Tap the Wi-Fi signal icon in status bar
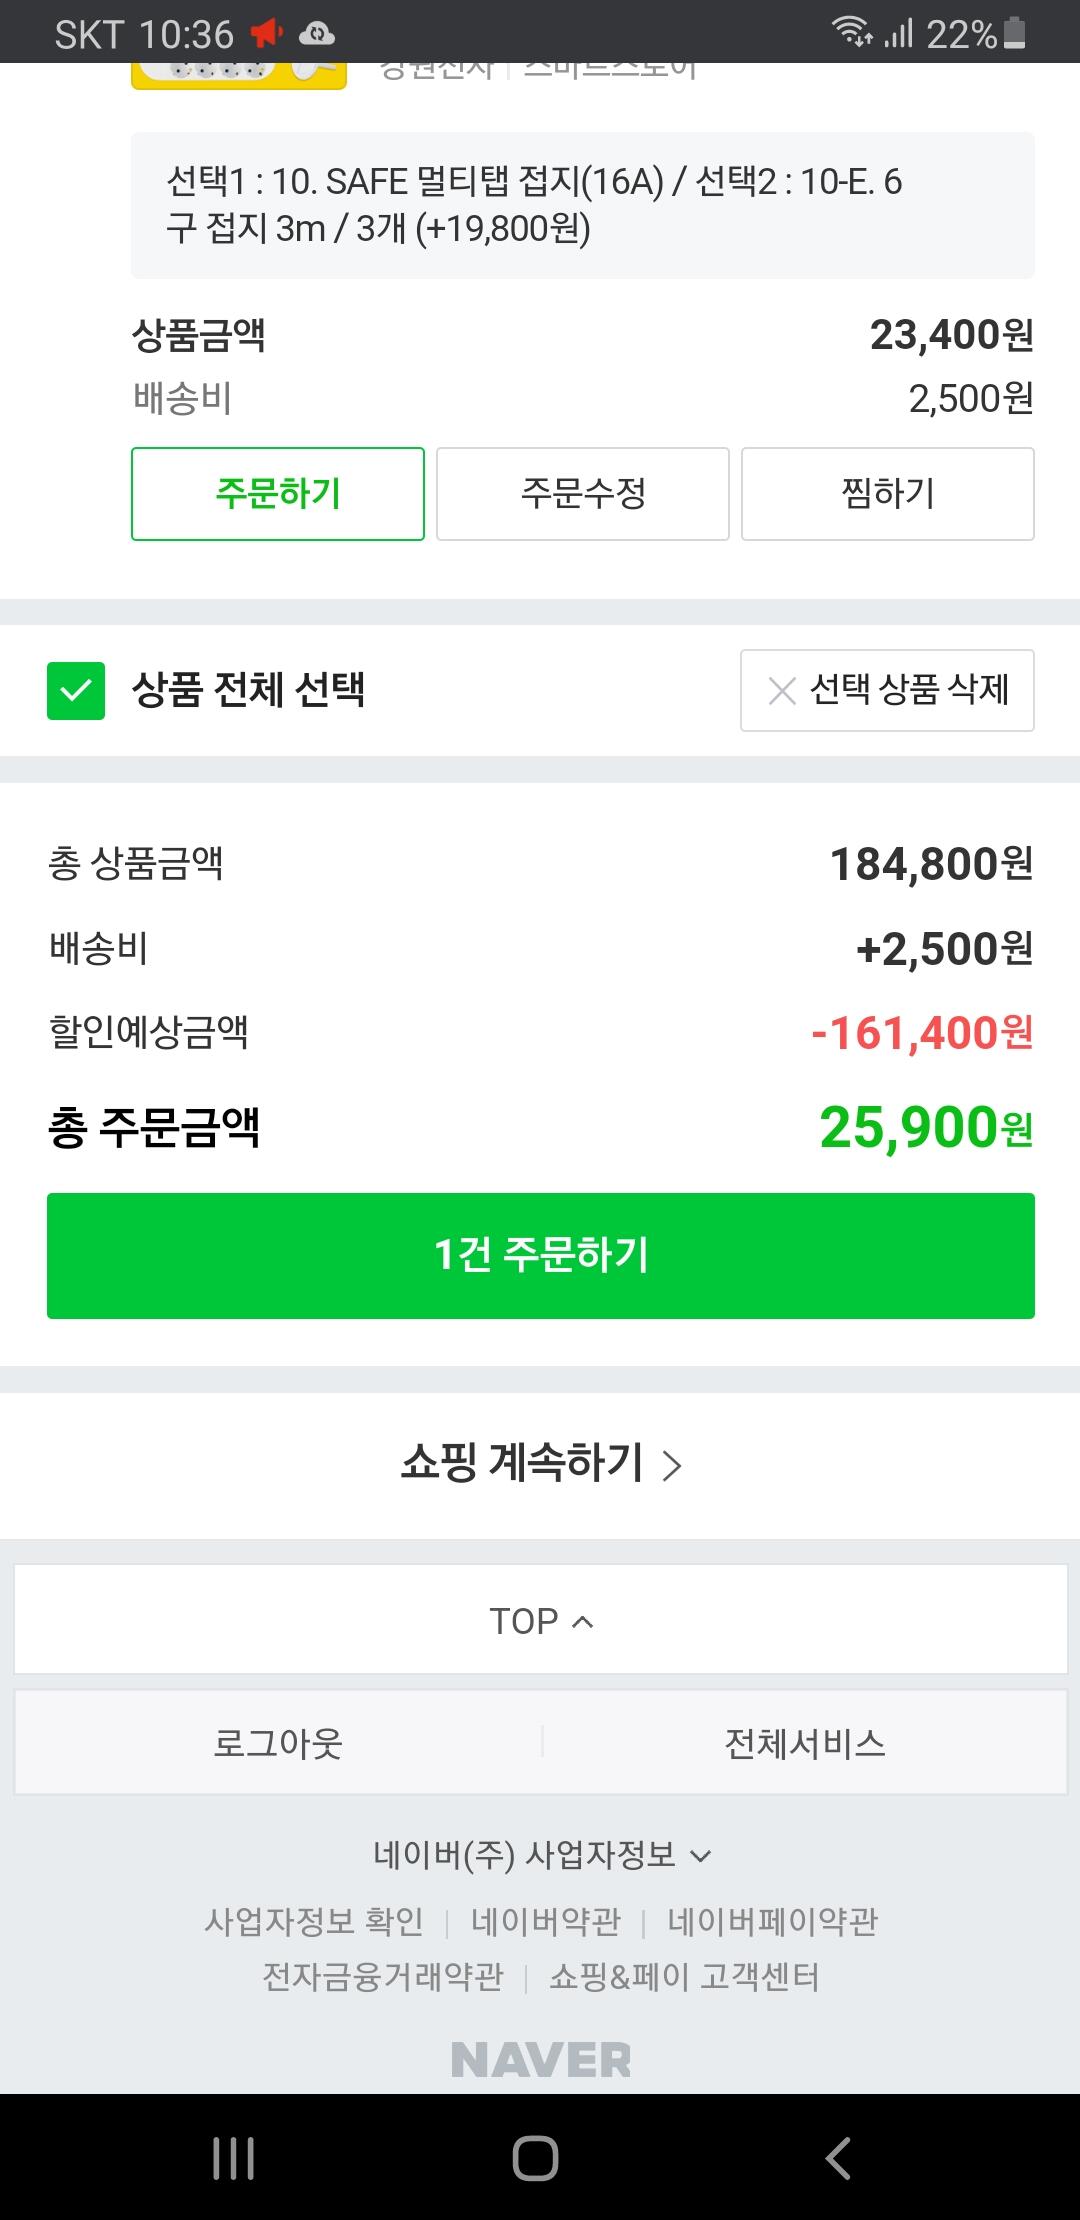The height and width of the screenshot is (2220, 1080). coord(852,32)
